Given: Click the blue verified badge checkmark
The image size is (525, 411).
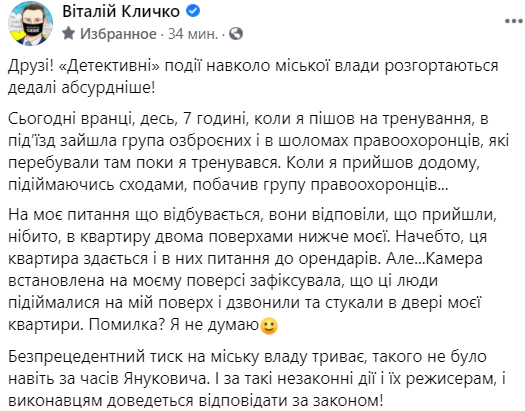Looking at the screenshot, I should coord(193,11).
